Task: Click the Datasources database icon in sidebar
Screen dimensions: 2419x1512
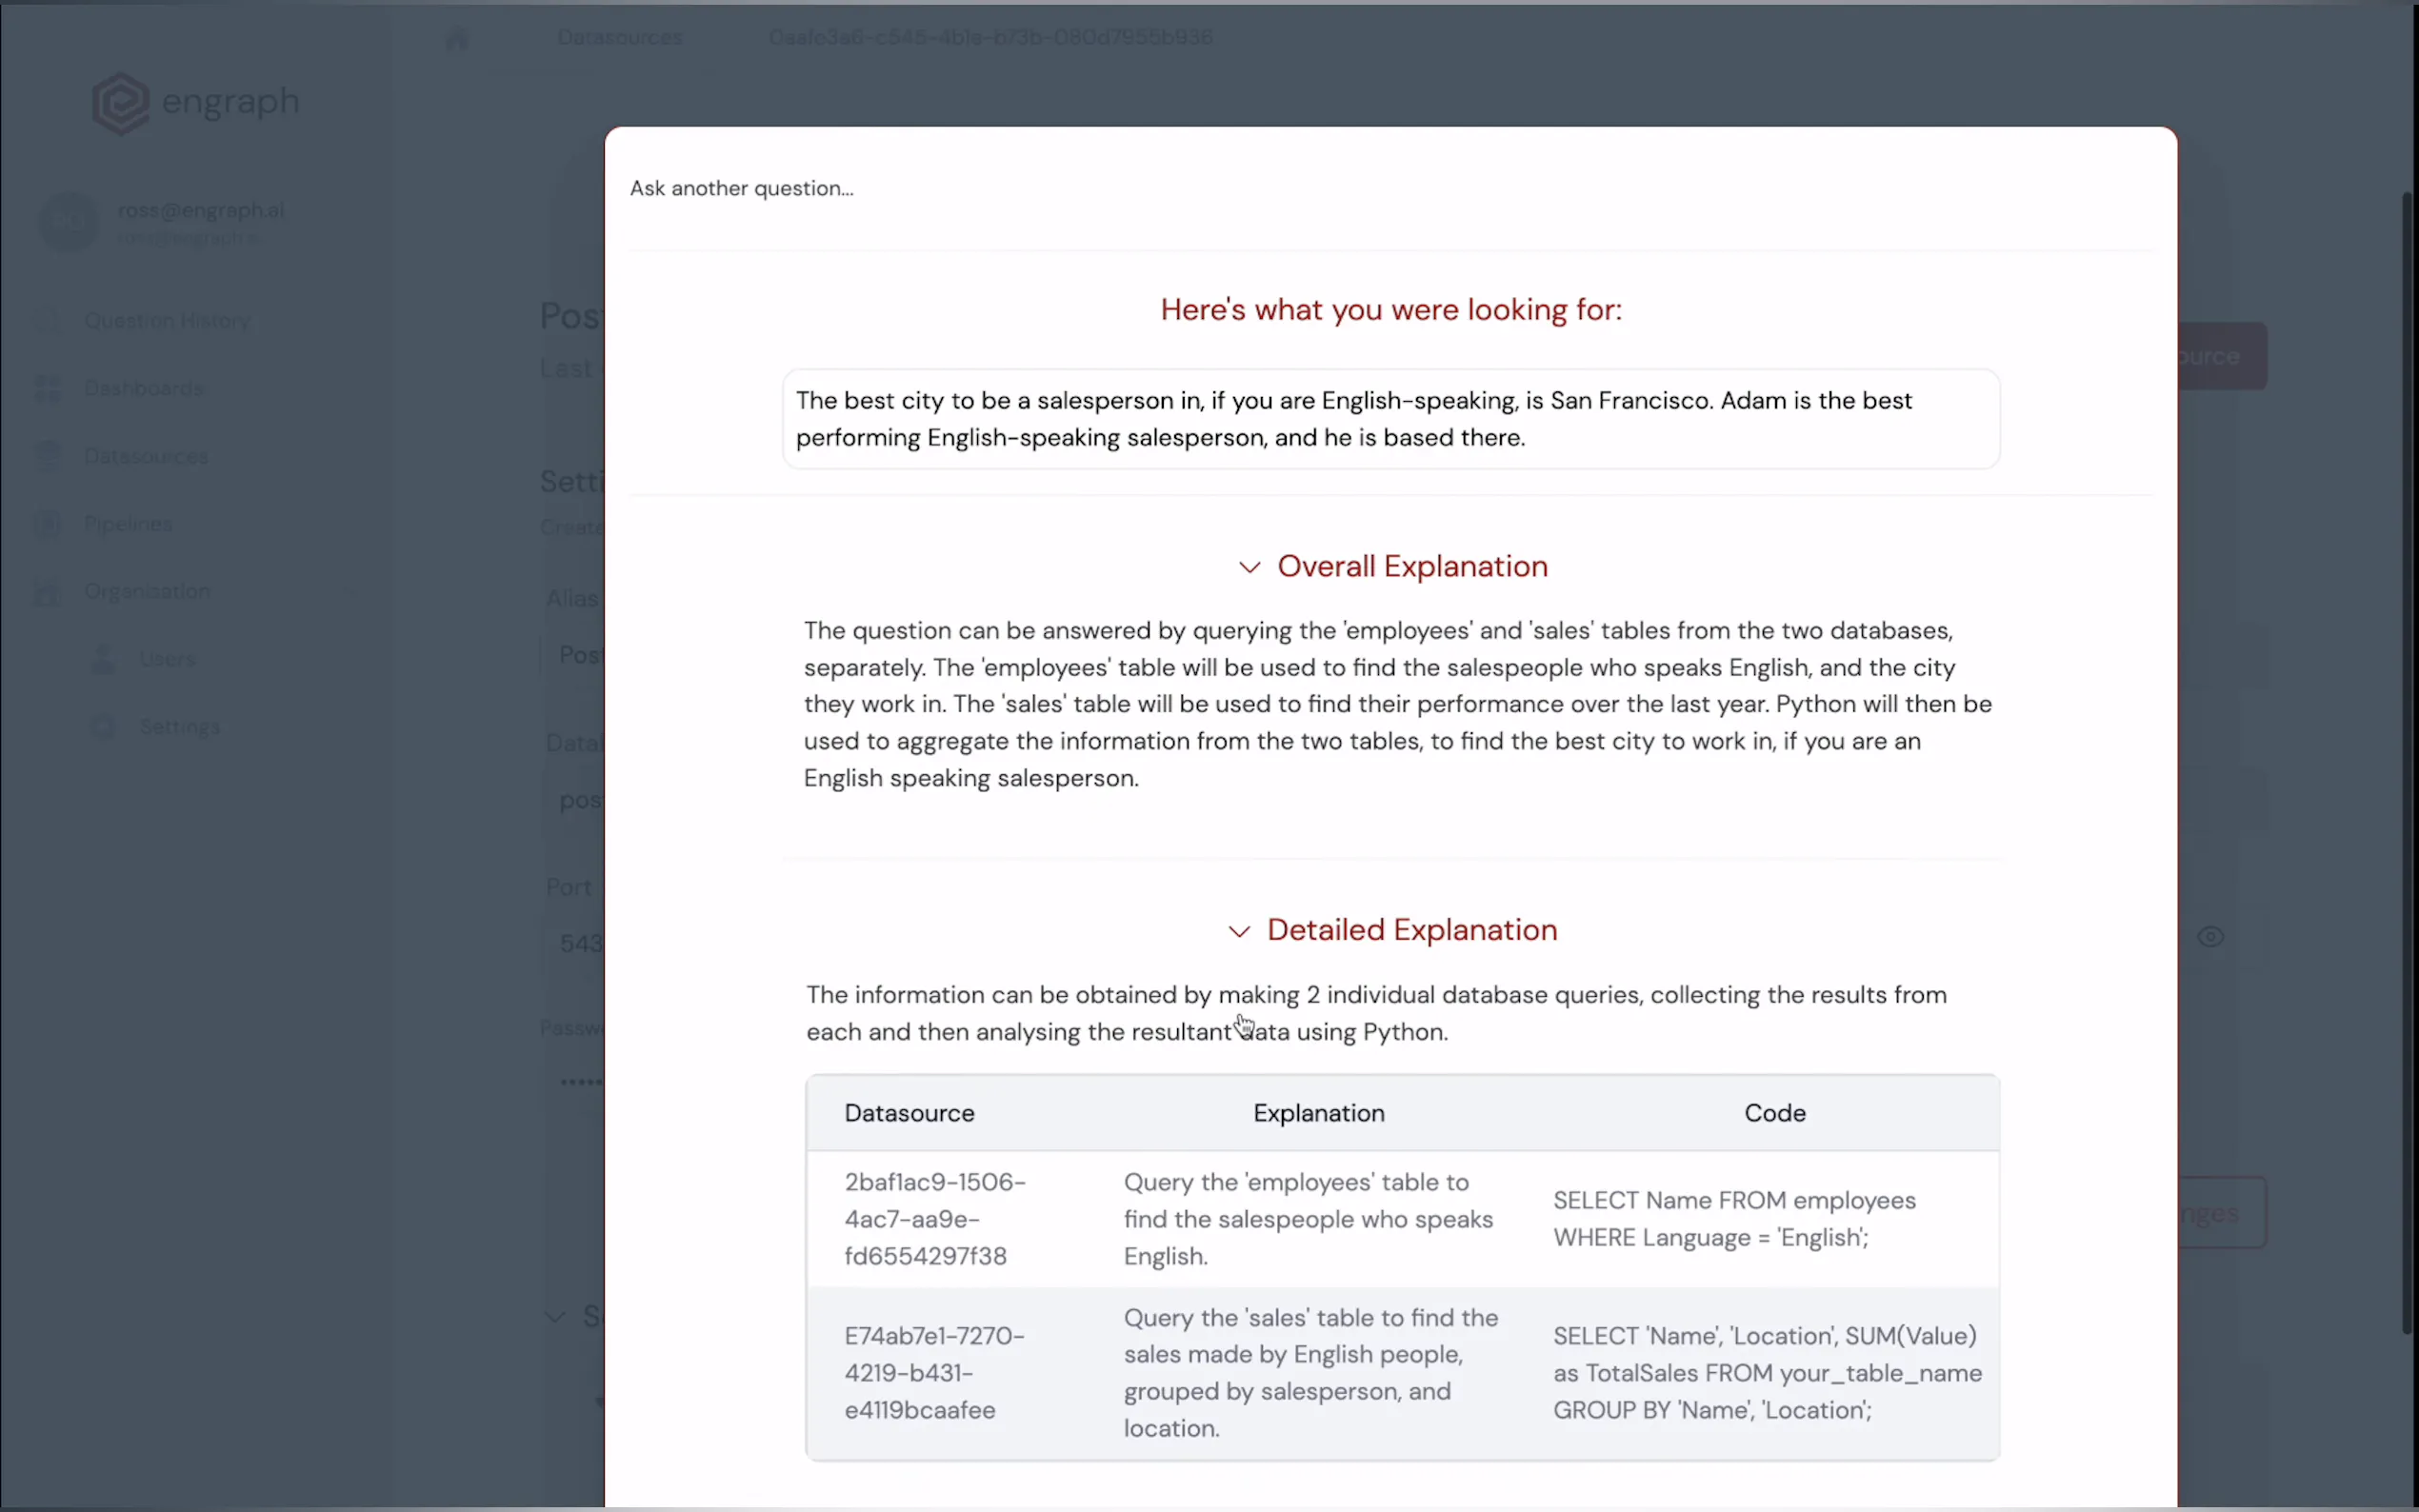Action: pos(47,456)
